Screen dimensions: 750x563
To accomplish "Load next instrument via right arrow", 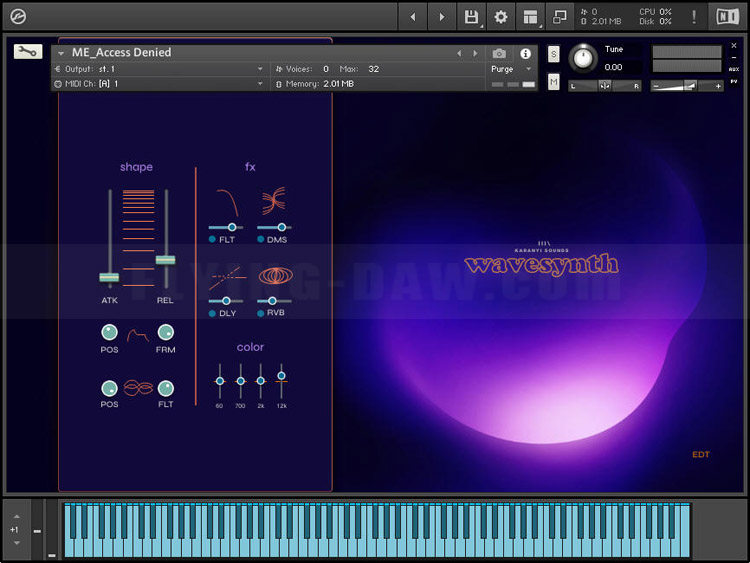I will pos(475,54).
